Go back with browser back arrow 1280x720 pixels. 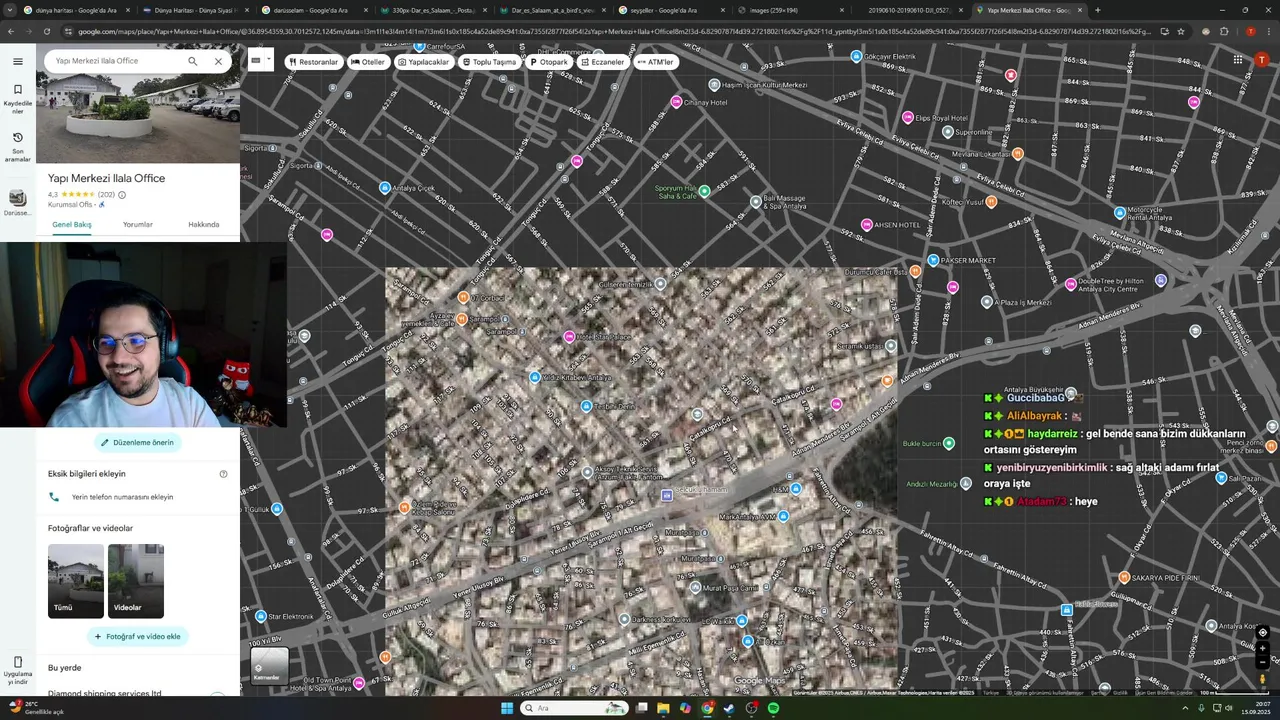pyautogui.click(x=10, y=31)
